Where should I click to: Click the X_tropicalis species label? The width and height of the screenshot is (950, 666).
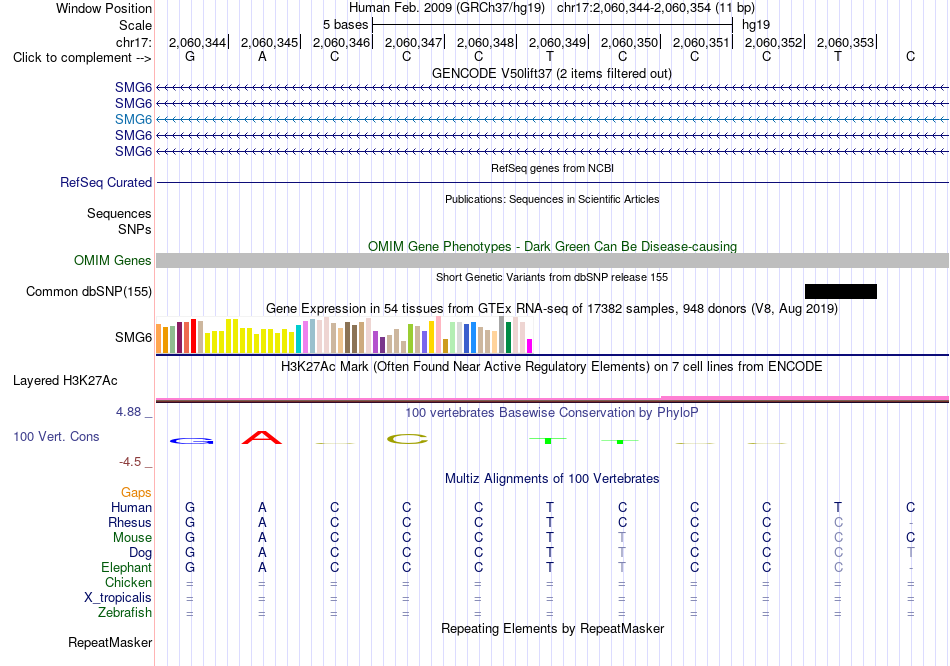click(x=118, y=598)
